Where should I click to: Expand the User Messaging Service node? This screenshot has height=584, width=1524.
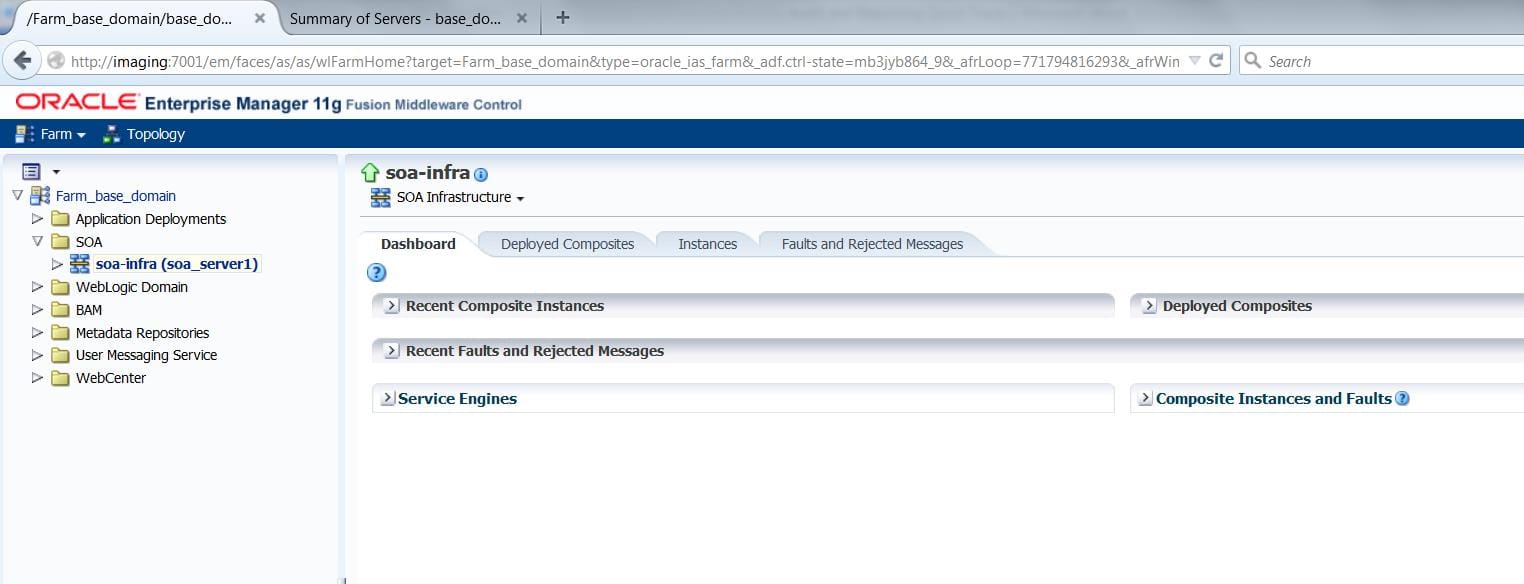tap(37, 355)
